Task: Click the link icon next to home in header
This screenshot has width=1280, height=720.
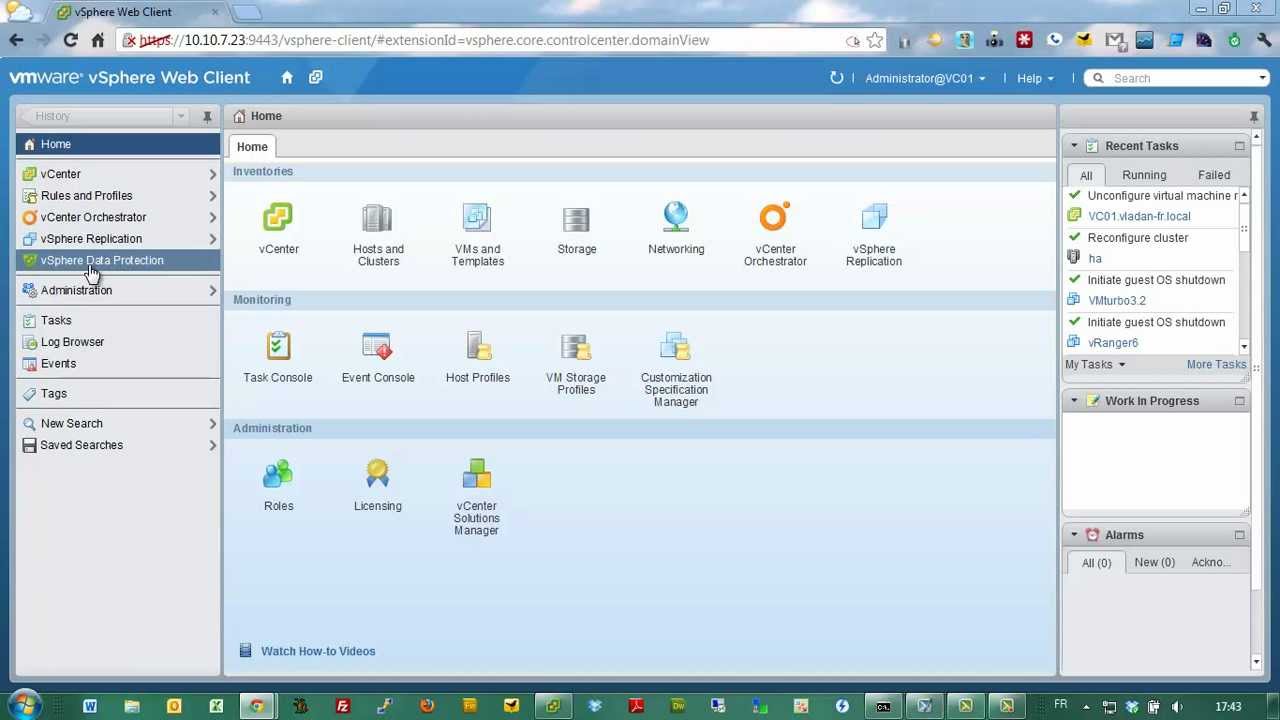Action: click(x=315, y=77)
